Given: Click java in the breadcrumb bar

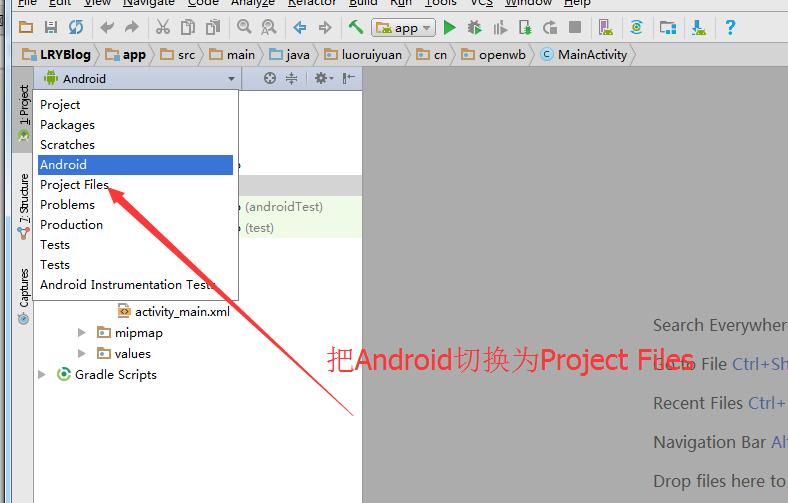Looking at the screenshot, I should pos(289,55).
